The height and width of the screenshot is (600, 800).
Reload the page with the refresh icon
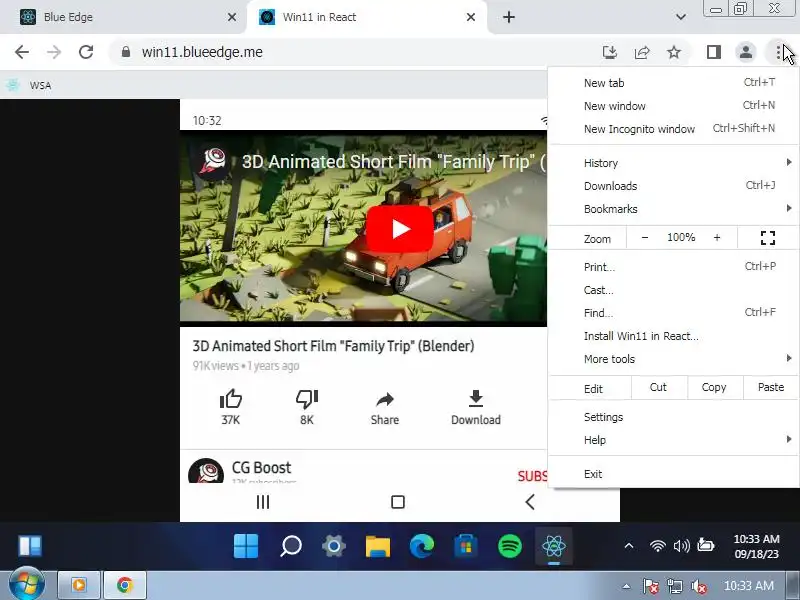[86, 52]
